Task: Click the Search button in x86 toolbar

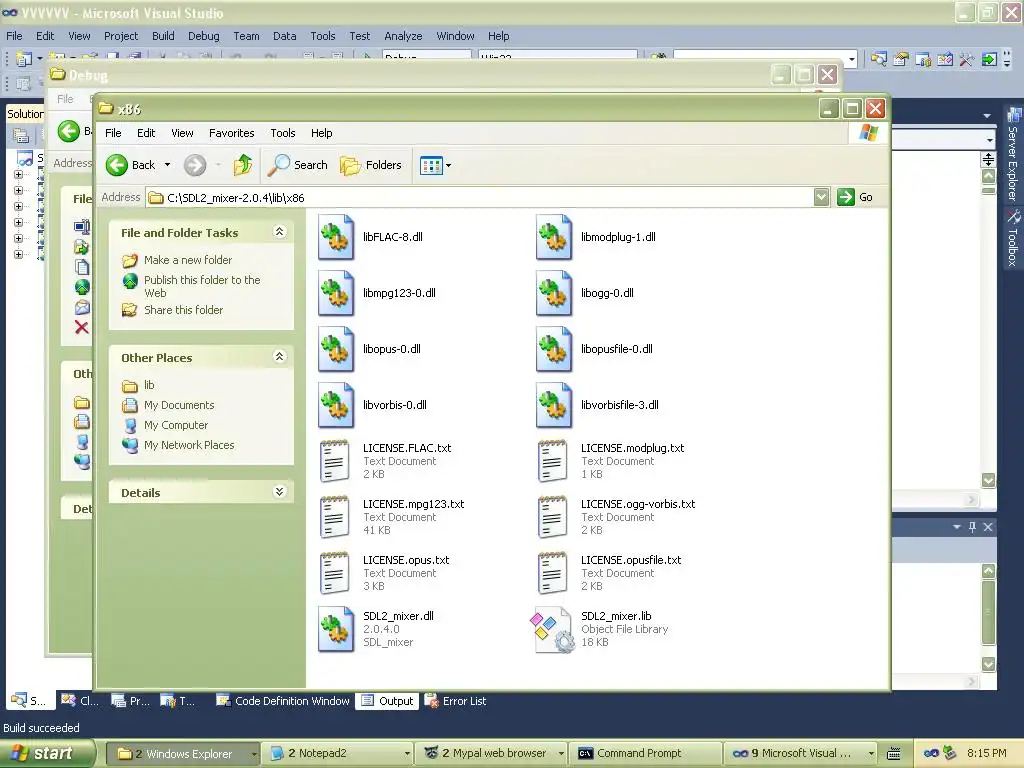Action: pyautogui.click(x=298, y=165)
